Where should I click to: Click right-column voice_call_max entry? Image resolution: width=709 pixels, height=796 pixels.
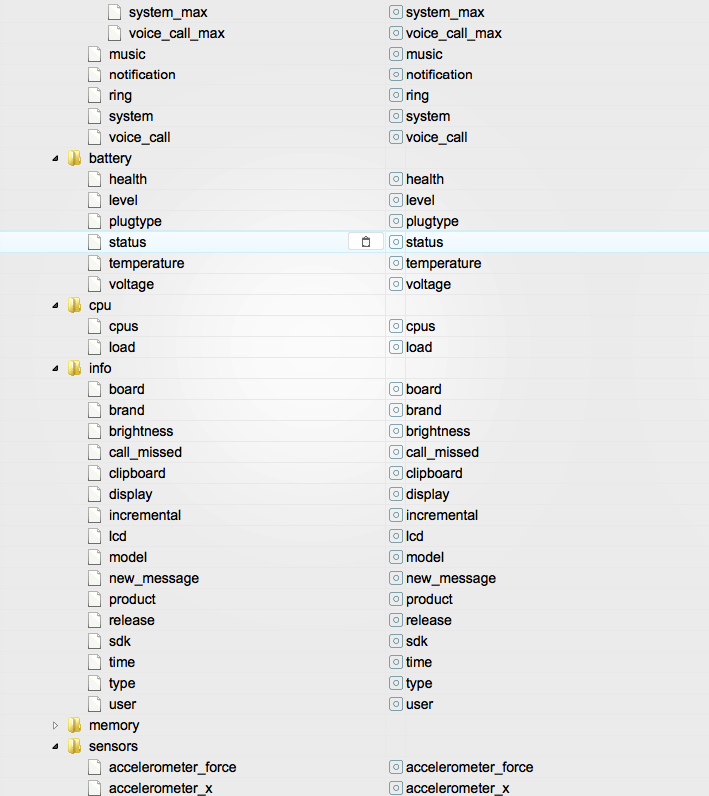tap(454, 34)
